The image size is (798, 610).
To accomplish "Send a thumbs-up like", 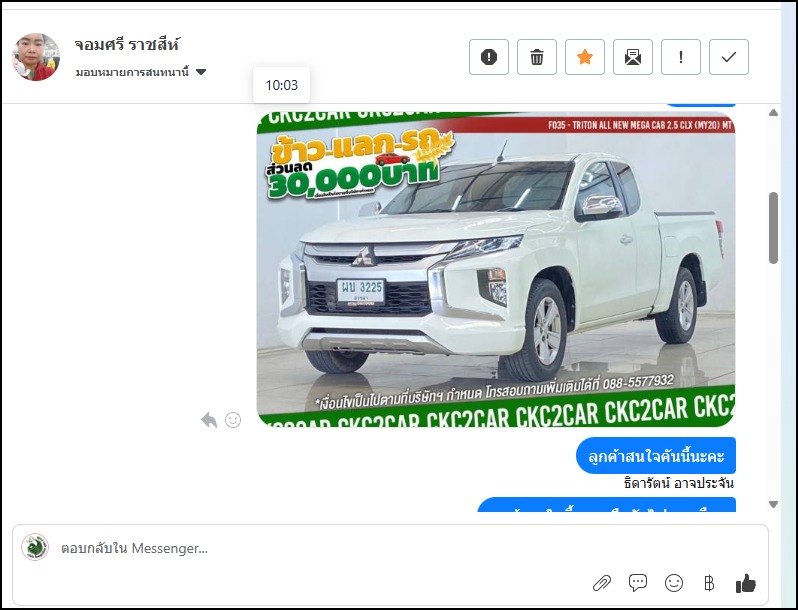I will pyautogui.click(x=746, y=583).
